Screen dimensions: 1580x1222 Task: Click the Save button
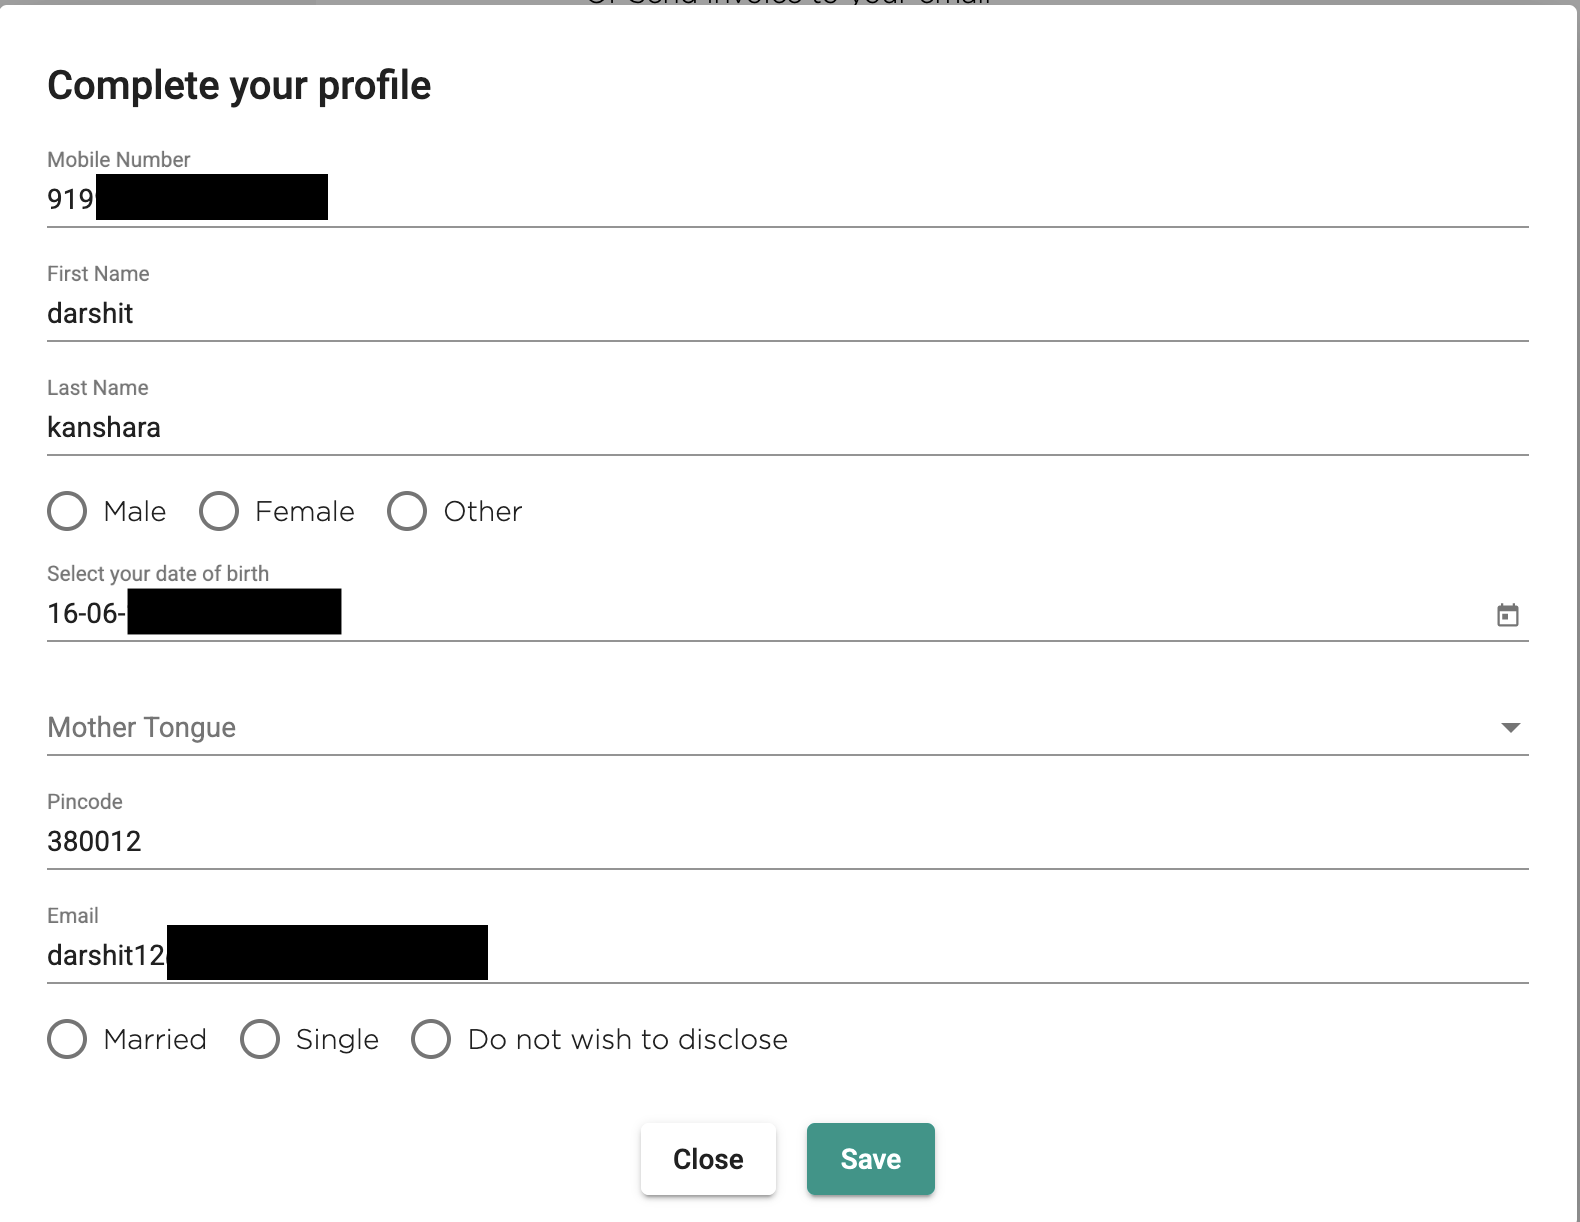coord(870,1159)
